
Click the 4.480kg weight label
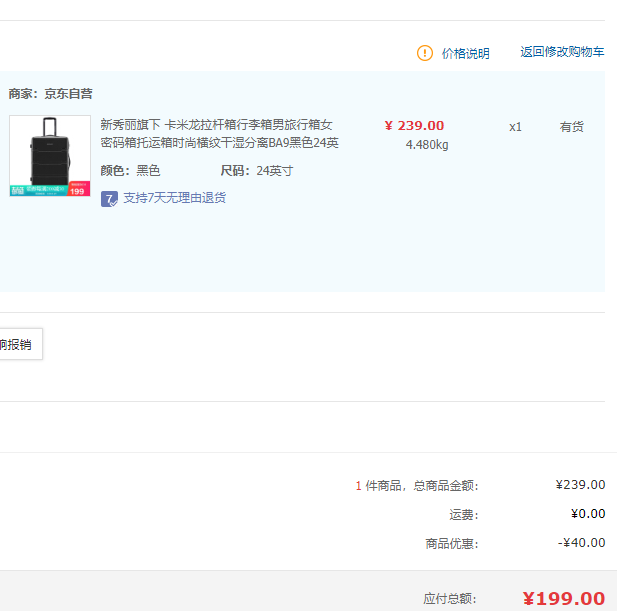click(x=427, y=145)
